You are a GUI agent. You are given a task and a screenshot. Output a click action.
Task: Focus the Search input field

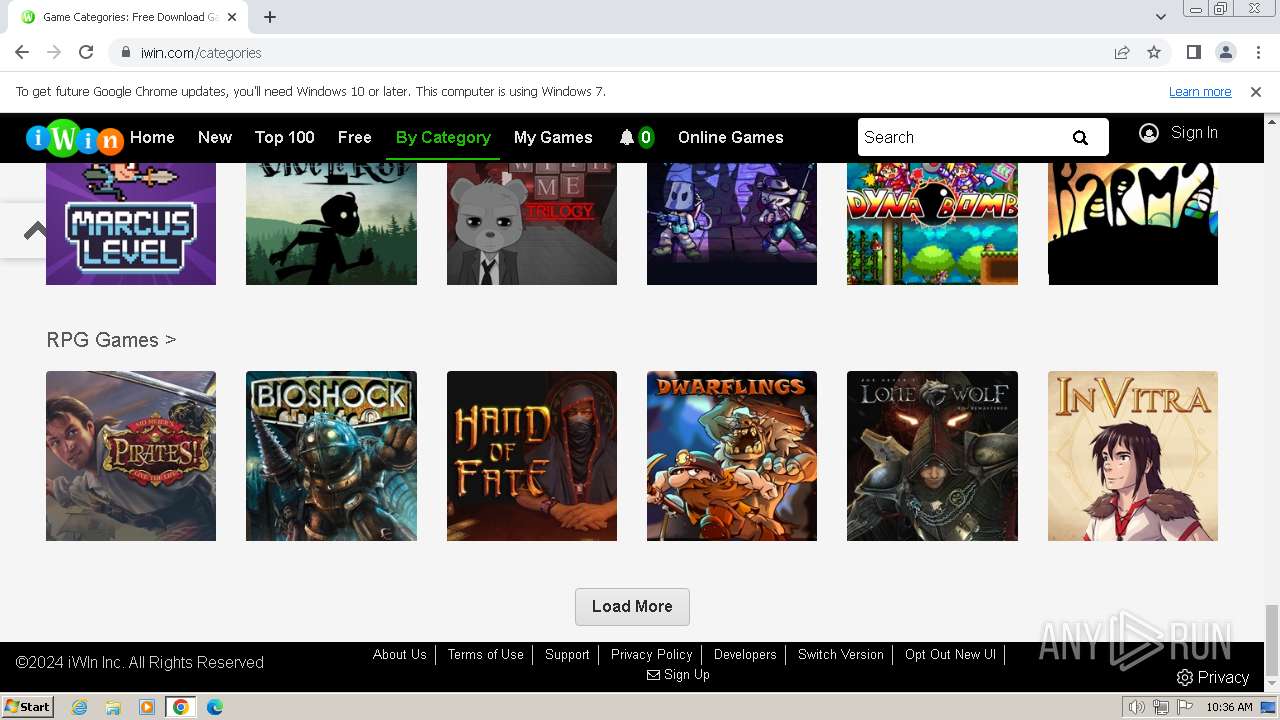960,138
